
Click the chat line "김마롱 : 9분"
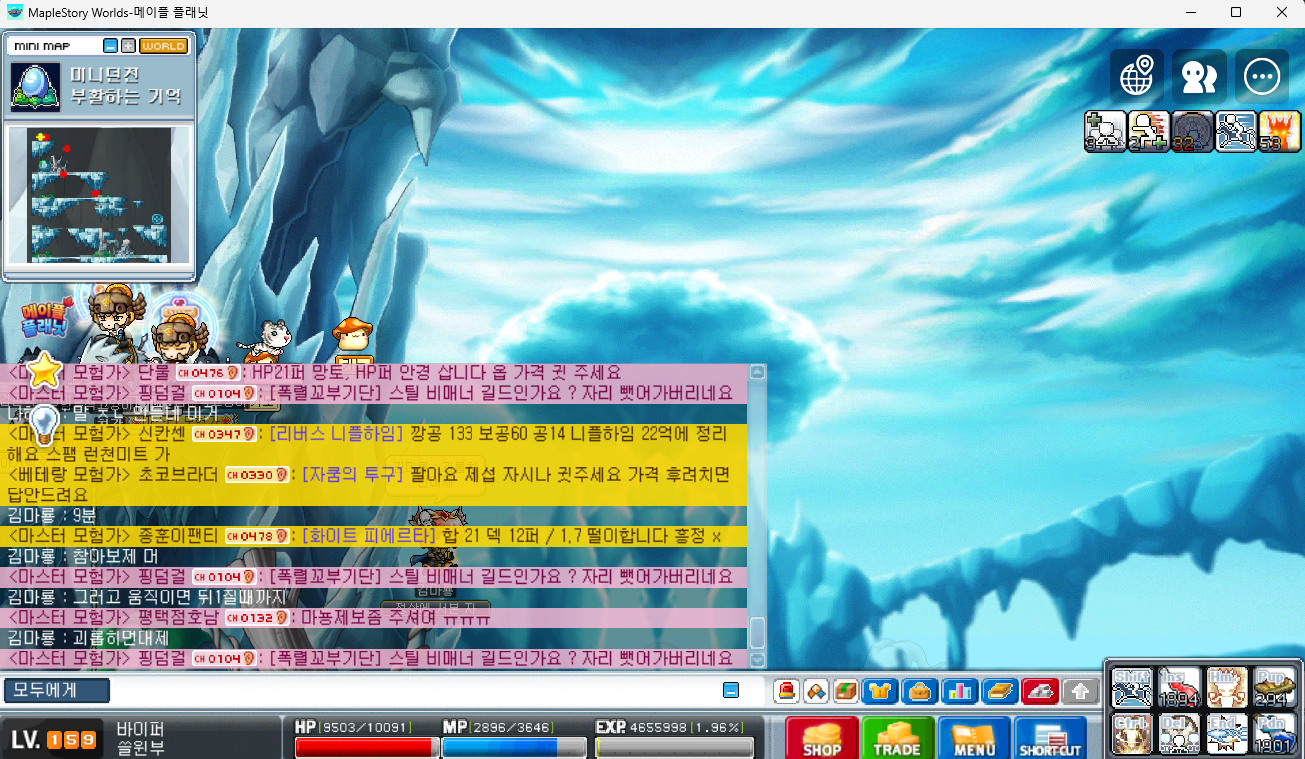pyautogui.click(x=52, y=515)
